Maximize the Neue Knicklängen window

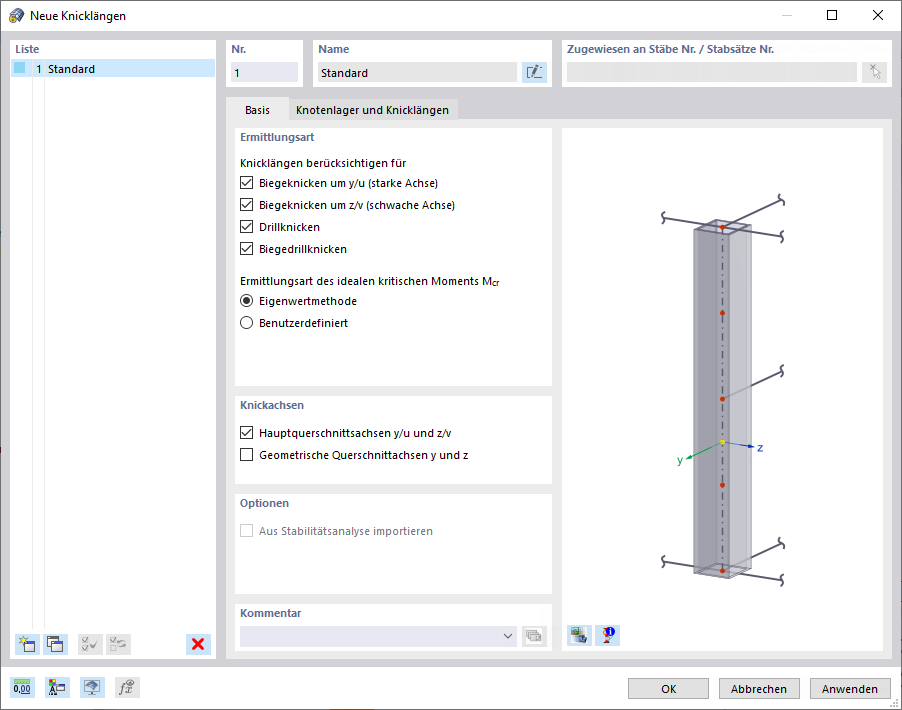[832, 15]
